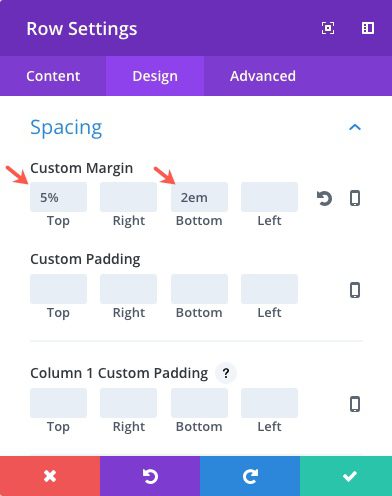This screenshot has height=496, width=392.
Task: Reset Custom Margin values icon
Action: pos(324,198)
